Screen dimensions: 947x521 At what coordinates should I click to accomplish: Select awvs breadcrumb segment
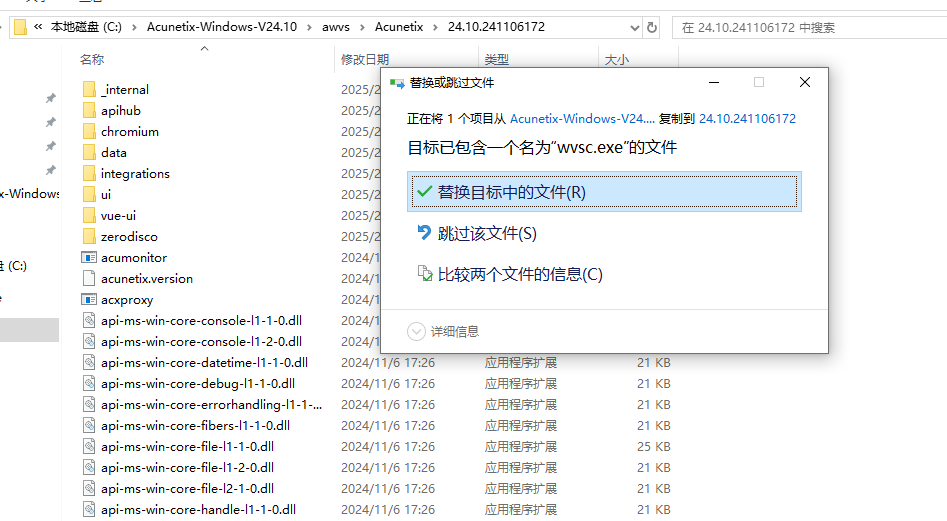click(x=336, y=27)
